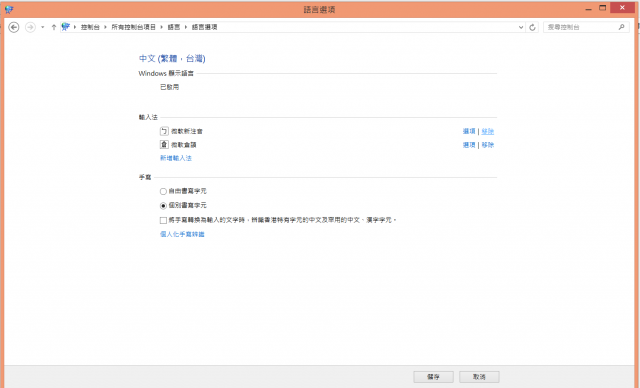Open 選項 for 微軟倉頡
Screen dimensions: 640x388
(469, 145)
